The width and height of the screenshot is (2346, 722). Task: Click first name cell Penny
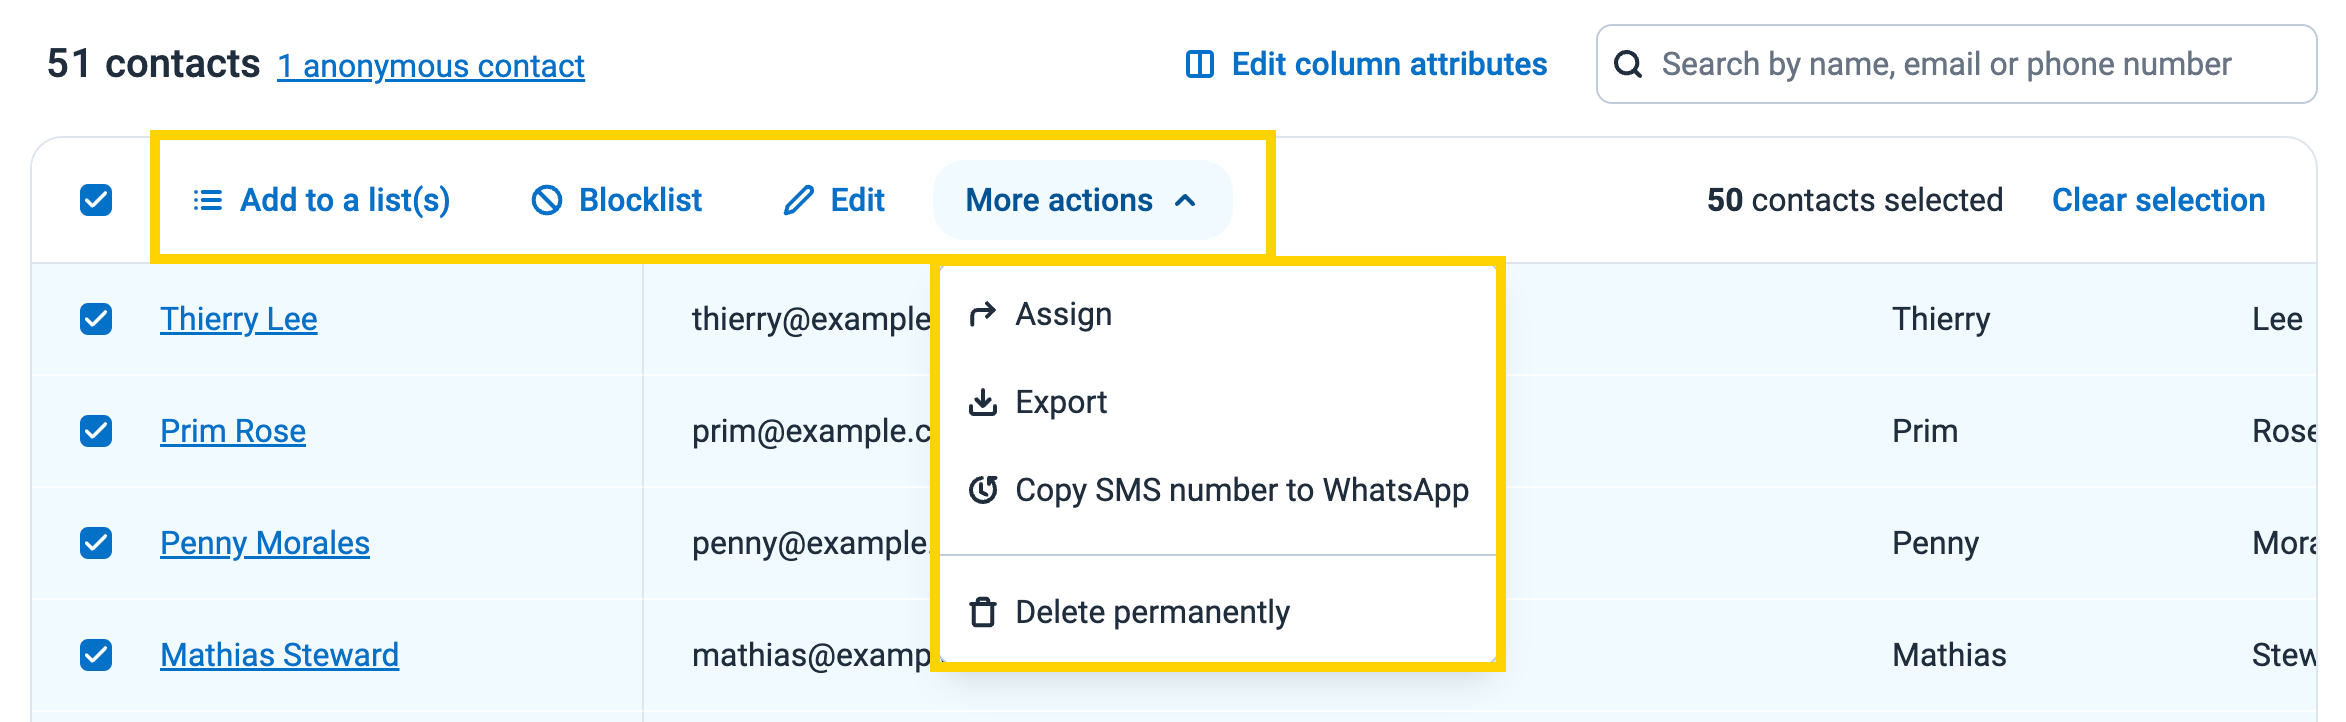(x=1935, y=543)
